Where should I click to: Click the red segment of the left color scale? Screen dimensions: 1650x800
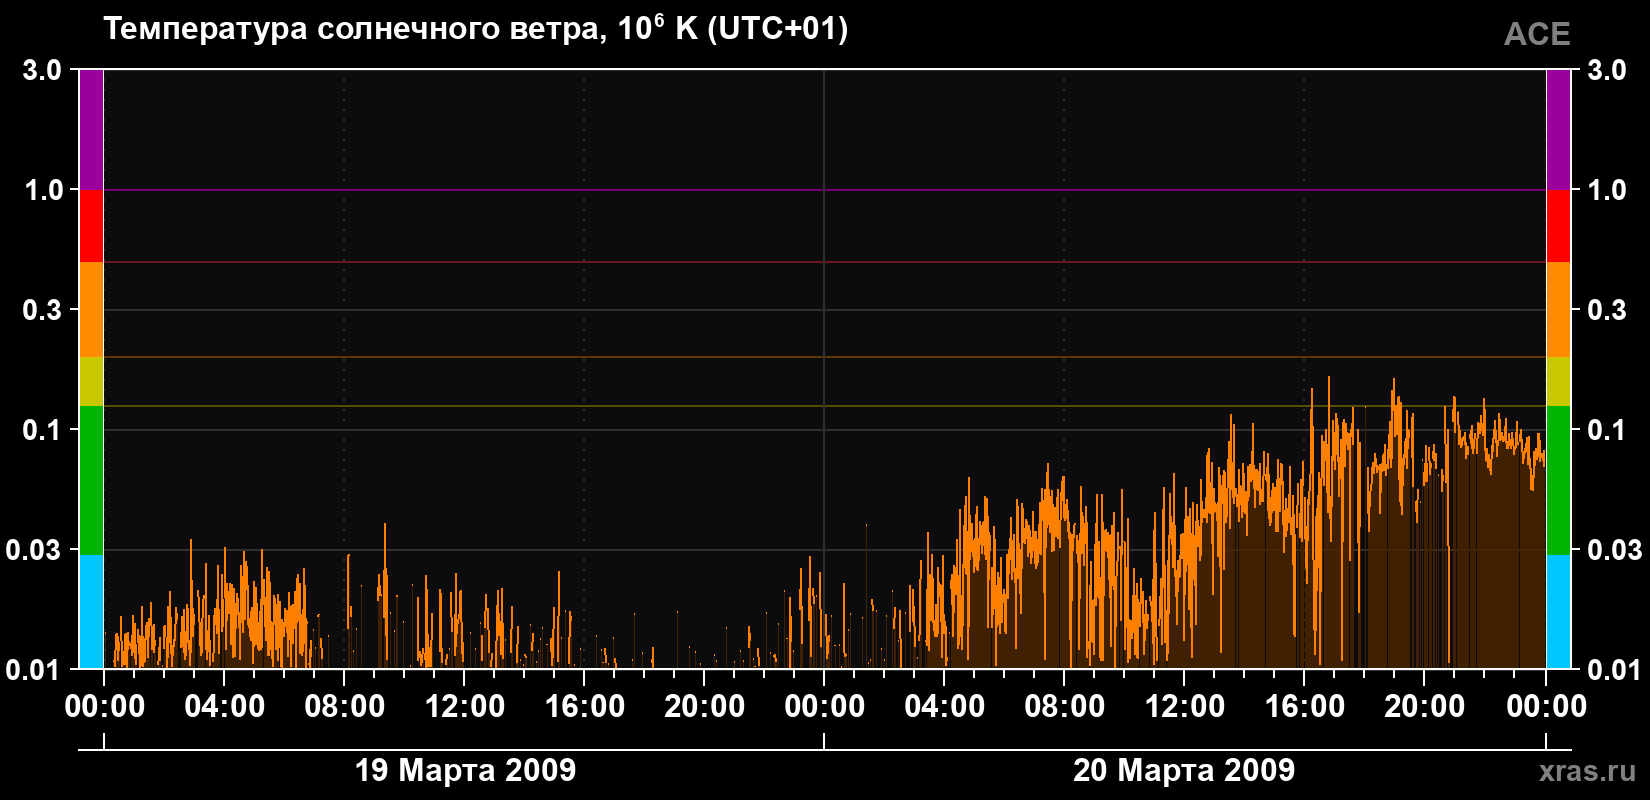pyautogui.click(x=91, y=226)
